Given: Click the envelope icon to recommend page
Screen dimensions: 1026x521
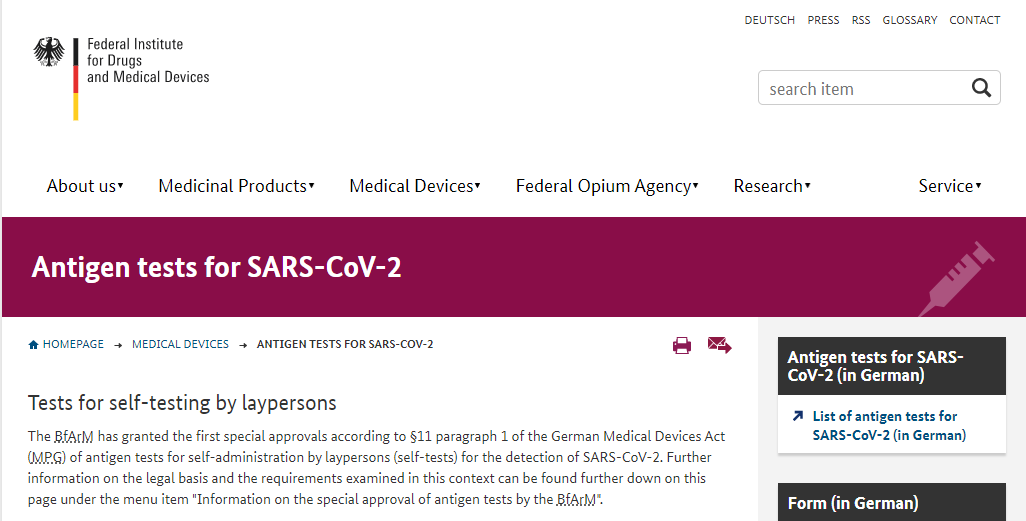Looking at the screenshot, I should (x=719, y=345).
